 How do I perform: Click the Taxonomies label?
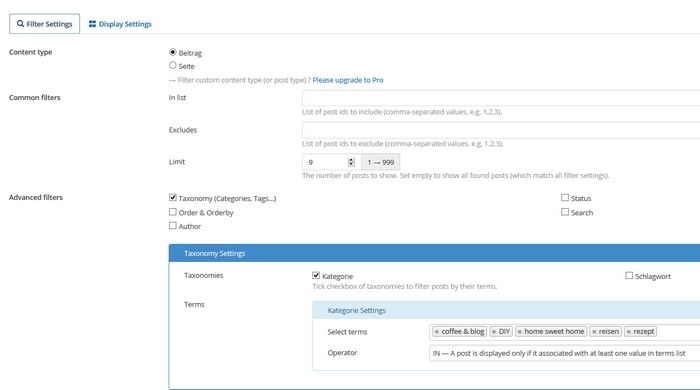point(204,275)
